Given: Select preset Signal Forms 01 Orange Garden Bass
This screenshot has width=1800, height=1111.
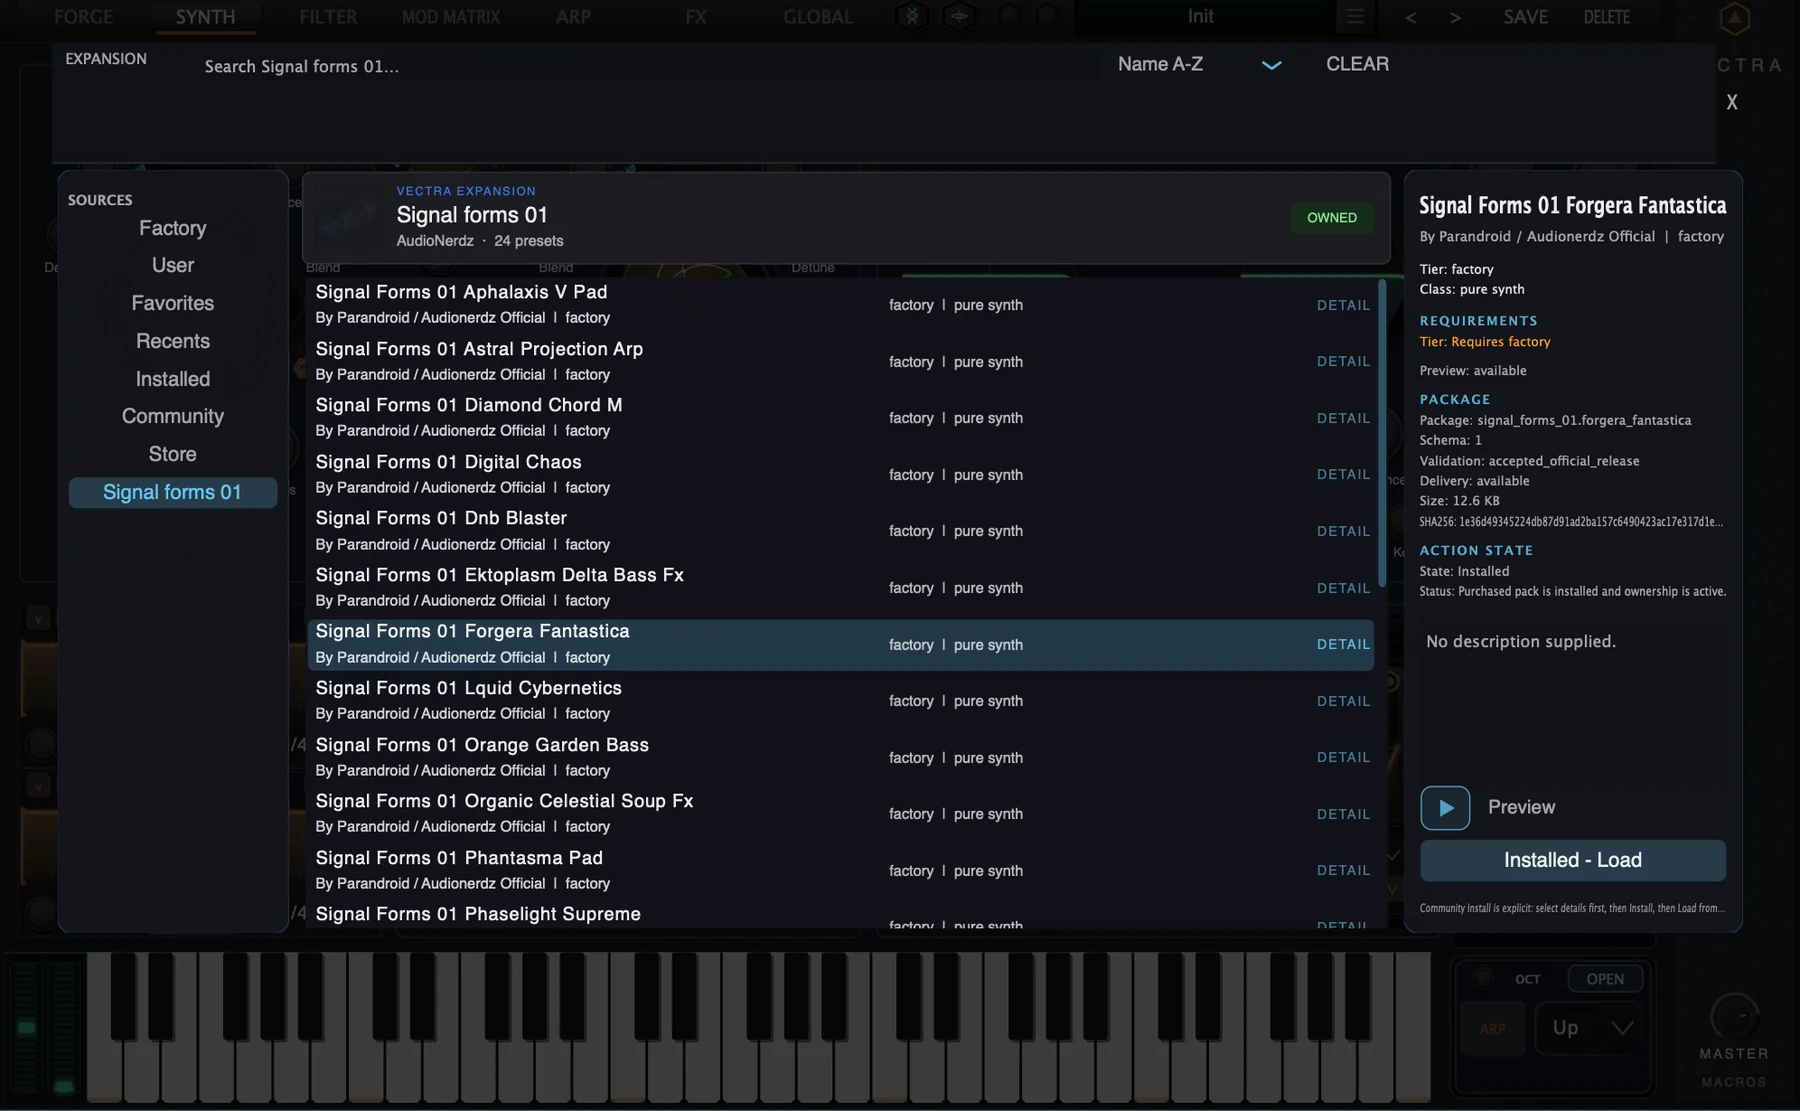Looking at the screenshot, I should 841,757.
